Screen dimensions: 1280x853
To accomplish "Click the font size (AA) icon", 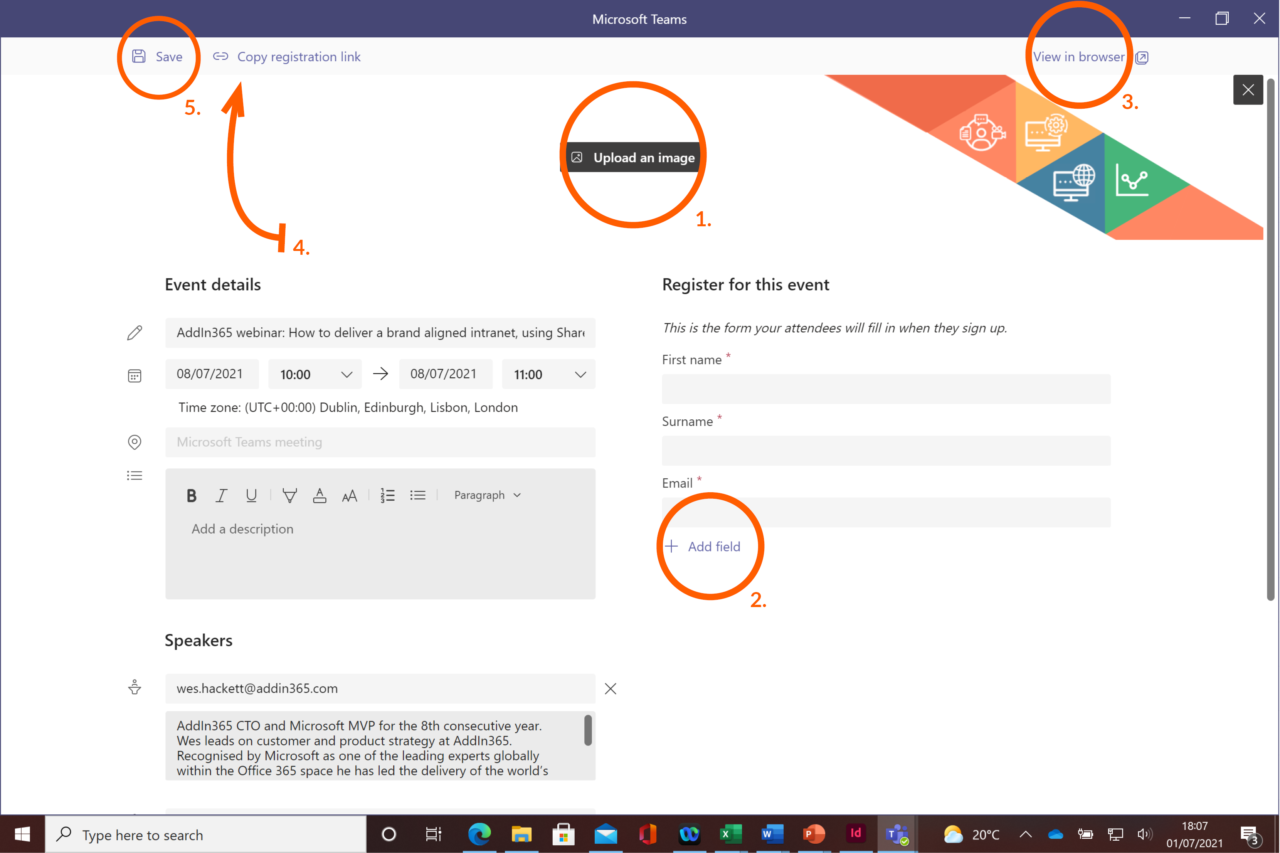I will 349,494.
